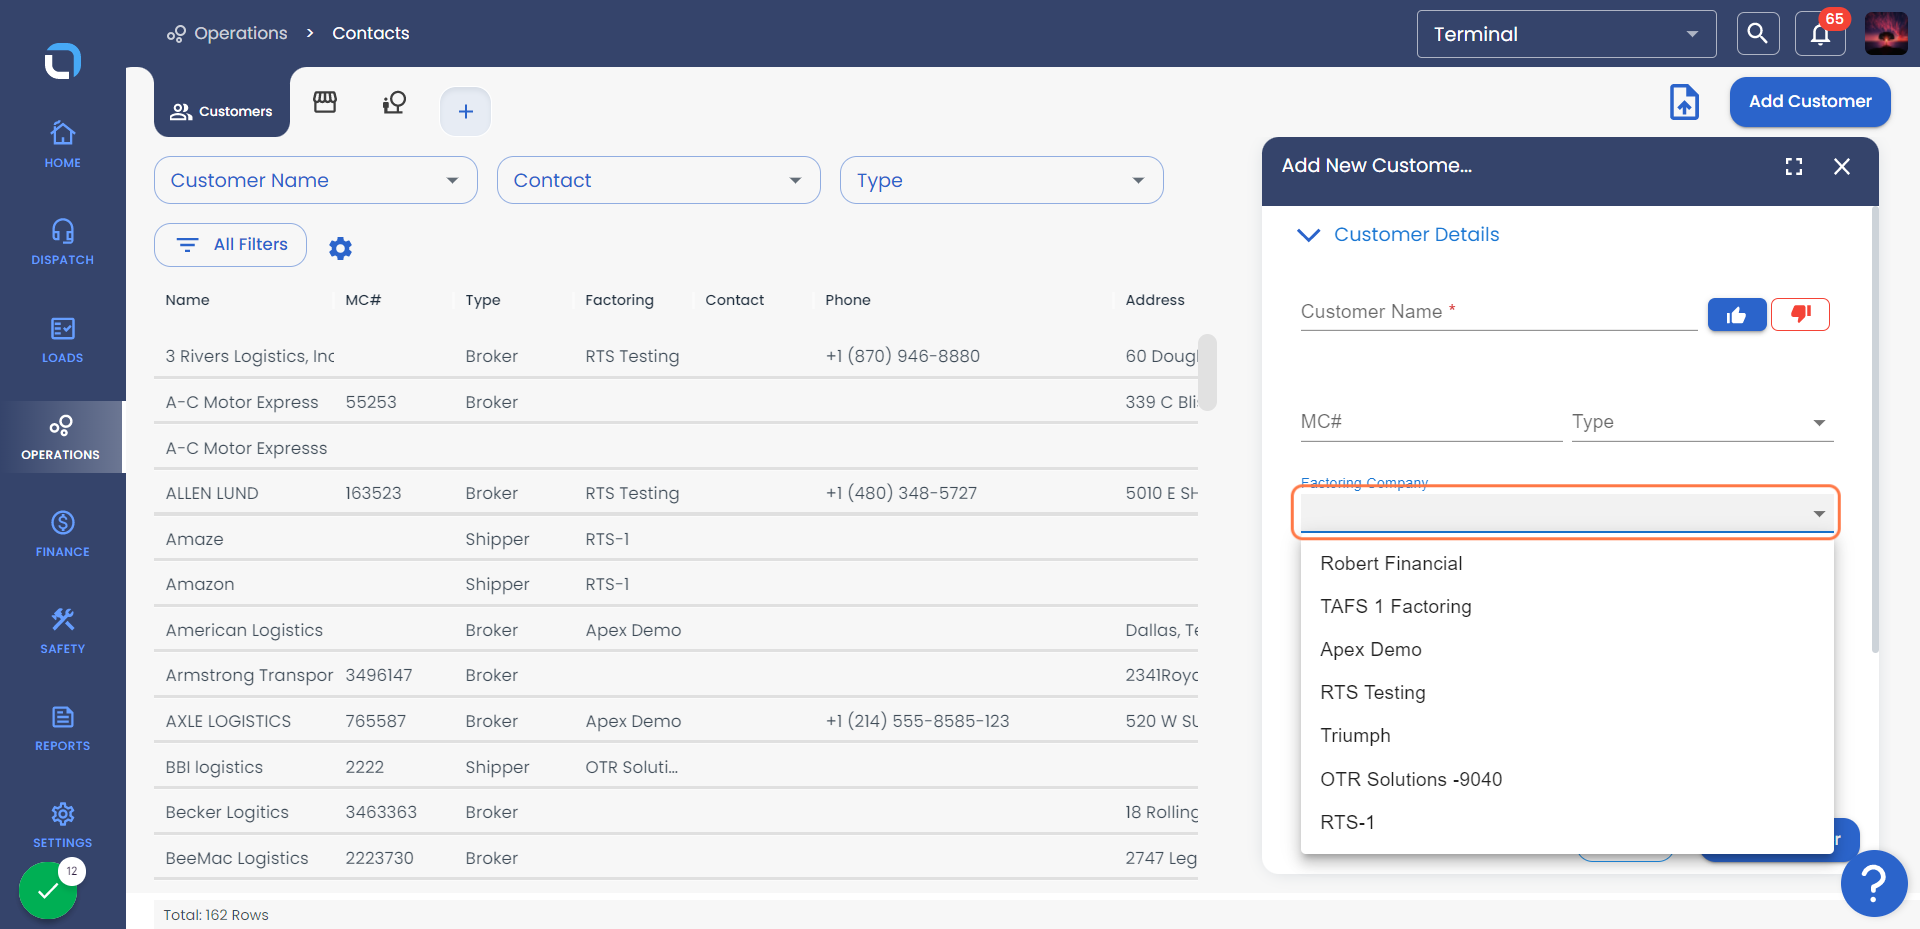Click the green checkmark tasks badge
The width and height of the screenshot is (1920, 929).
pyautogui.click(x=47, y=889)
